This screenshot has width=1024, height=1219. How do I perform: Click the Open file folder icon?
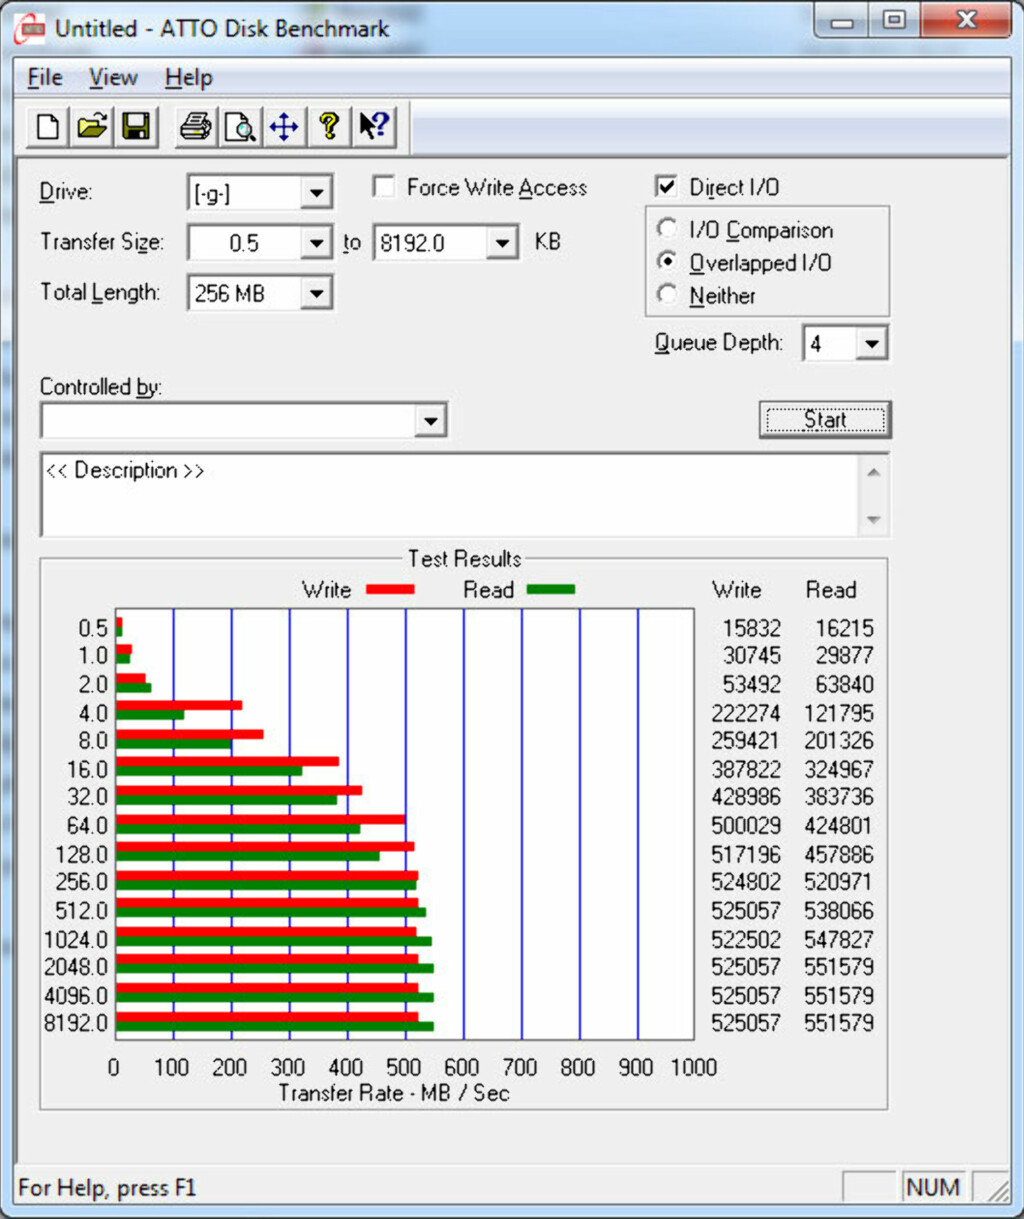tap(92, 127)
